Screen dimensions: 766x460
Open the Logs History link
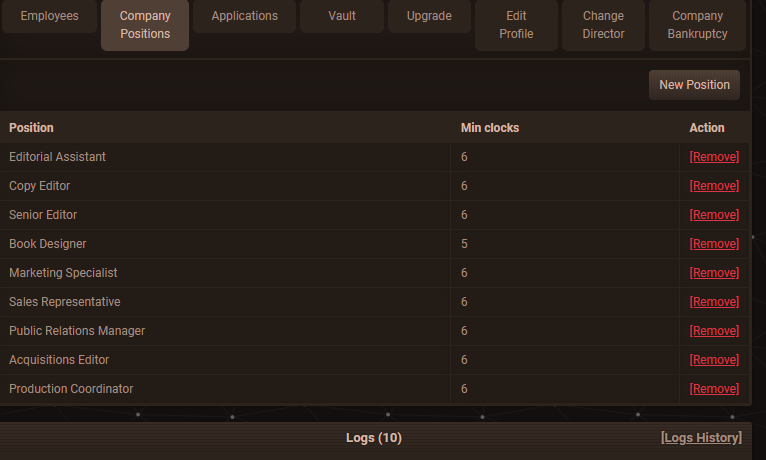pyautogui.click(x=701, y=438)
